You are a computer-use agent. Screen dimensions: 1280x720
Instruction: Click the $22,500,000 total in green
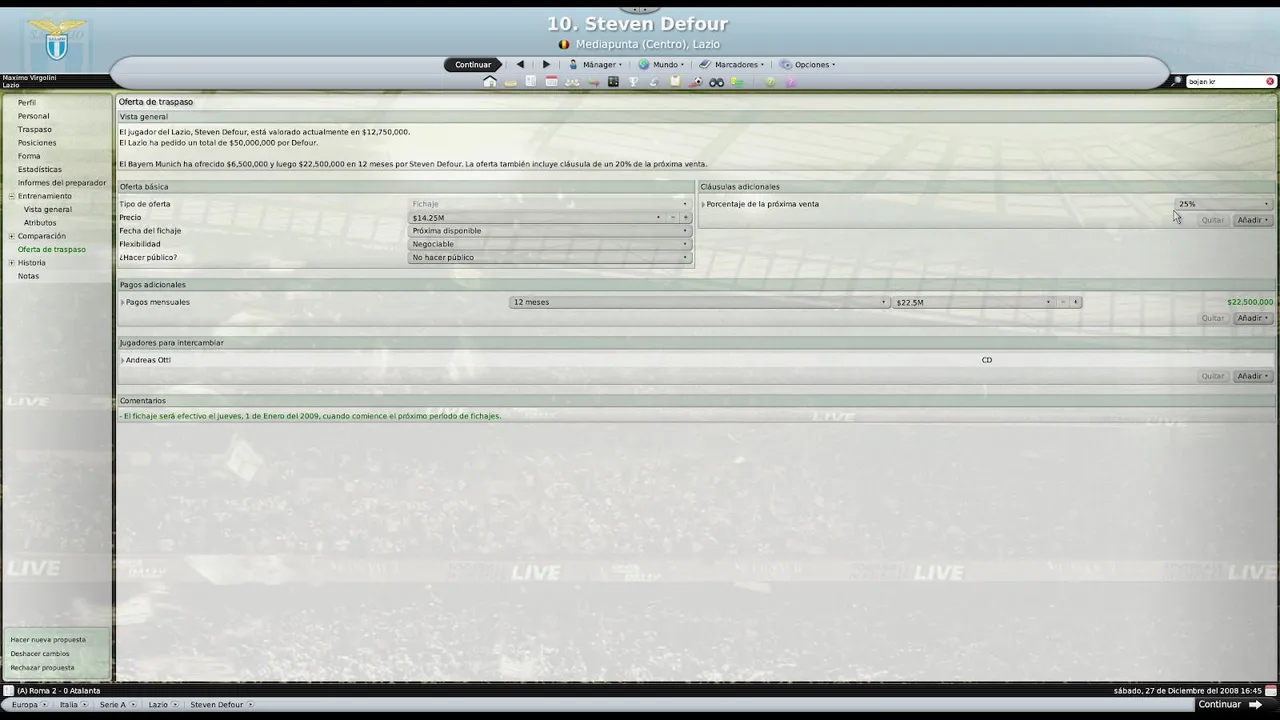[1250, 302]
